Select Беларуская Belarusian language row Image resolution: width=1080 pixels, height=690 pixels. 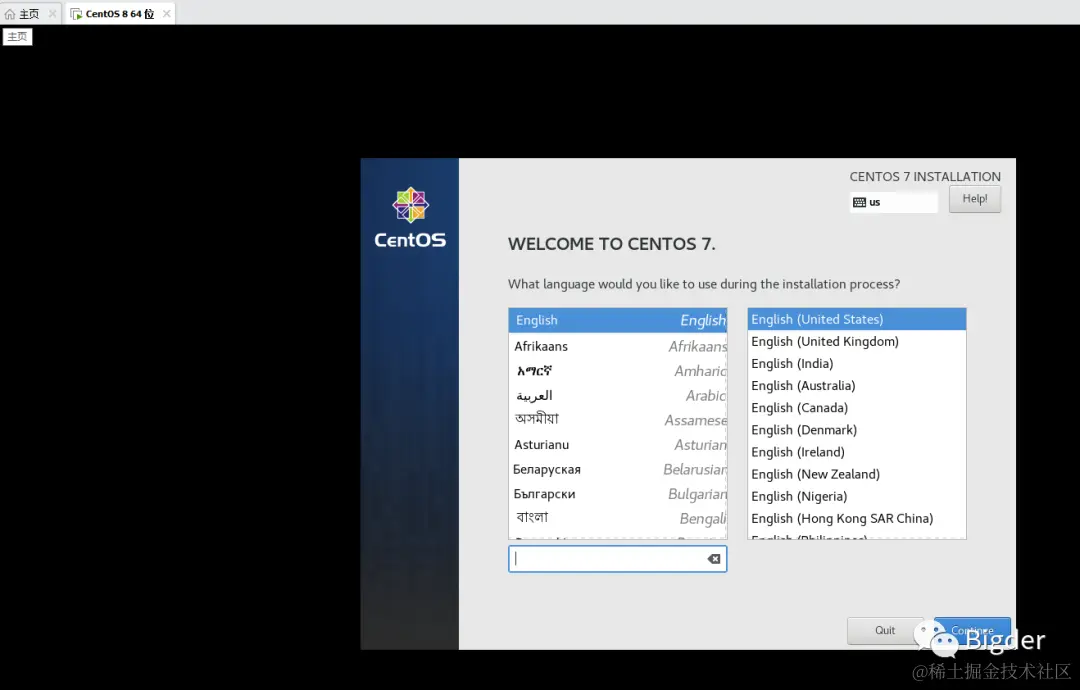[x=618, y=469]
